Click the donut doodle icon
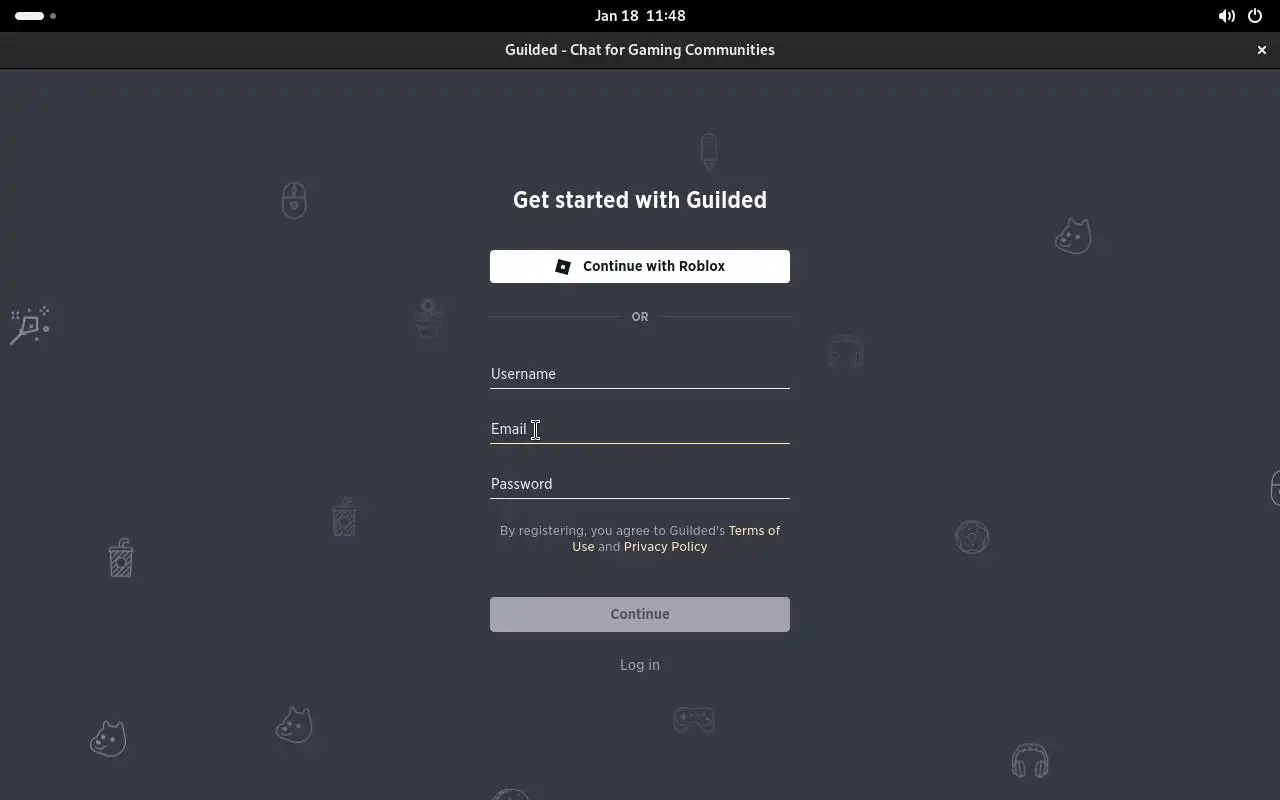The image size is (1280, 800). (972, 537)
